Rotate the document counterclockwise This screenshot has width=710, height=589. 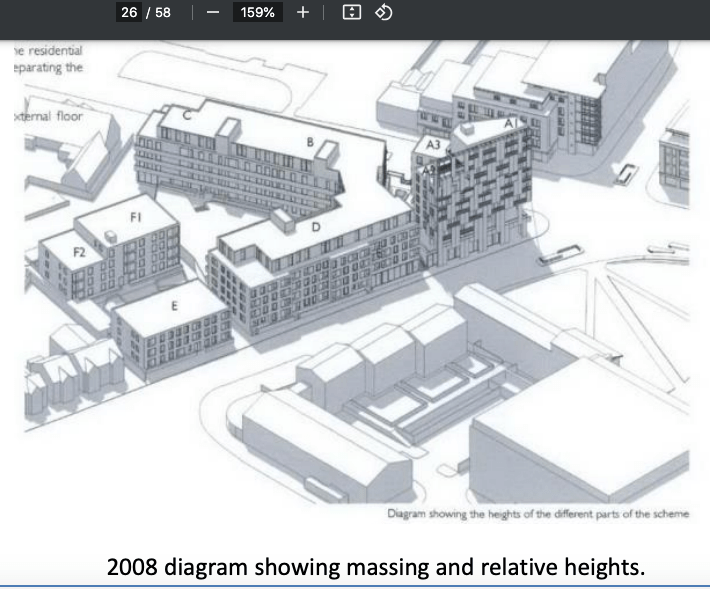384,13
